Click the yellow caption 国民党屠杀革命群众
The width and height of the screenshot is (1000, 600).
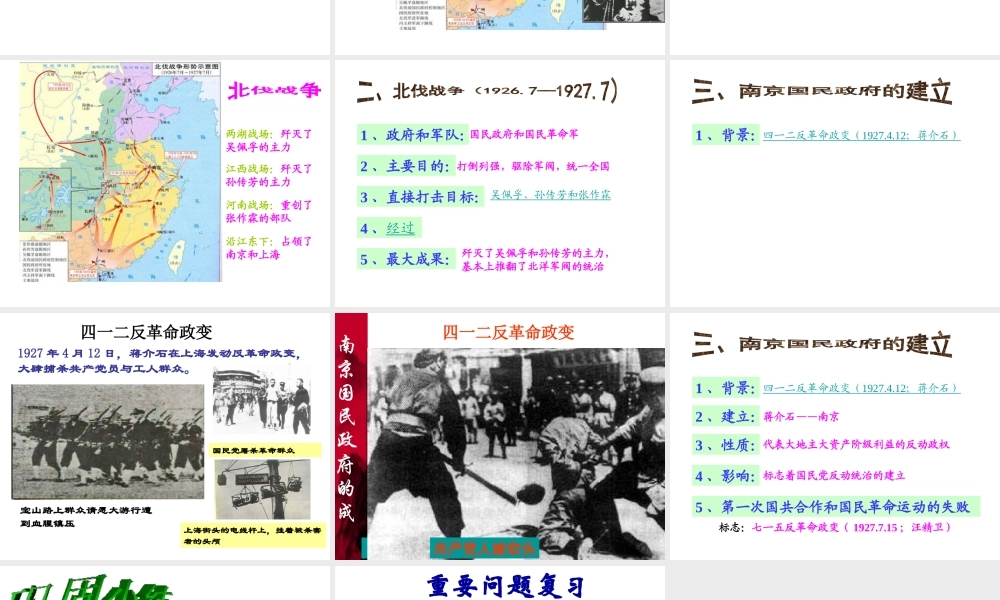click(x=264, y=450)
